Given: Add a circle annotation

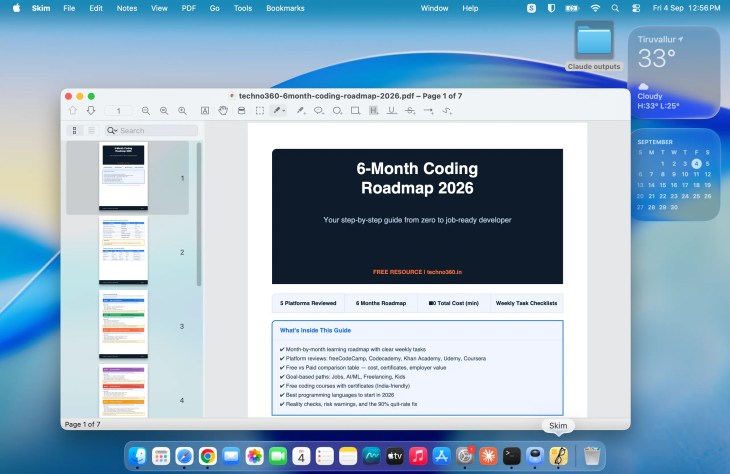Looking at the screenshot, I should click(337, 111).
